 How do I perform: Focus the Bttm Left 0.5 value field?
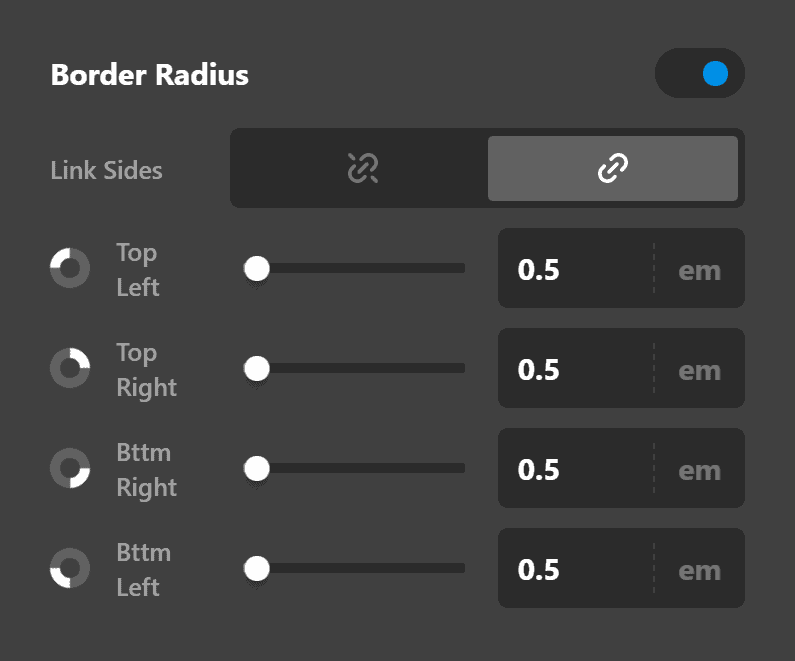coord(576,568)
